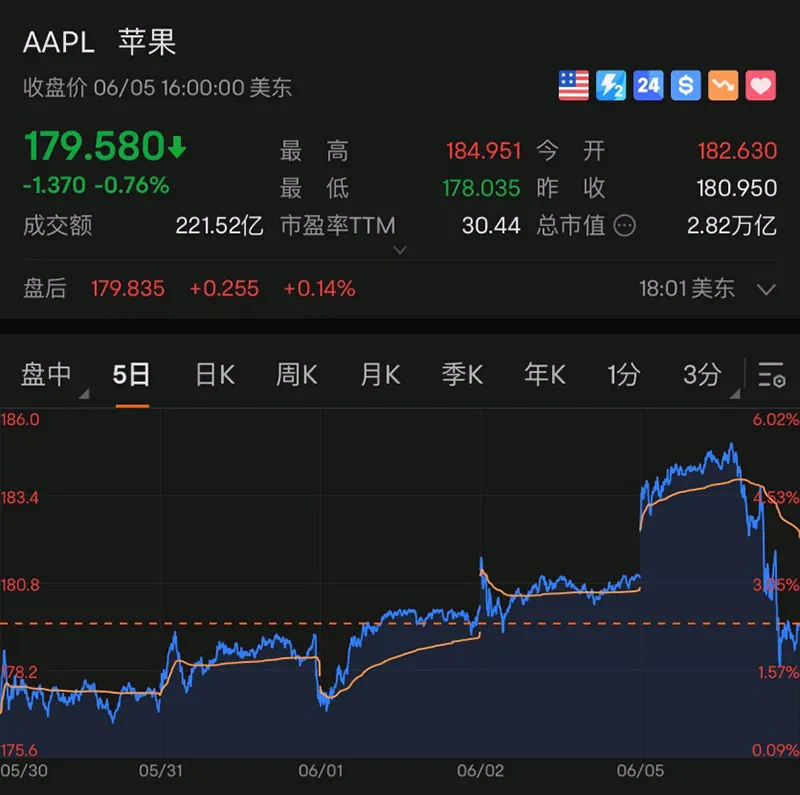Tap the orange downtrend chart icon
800x795 pixels.
(723, 85)
